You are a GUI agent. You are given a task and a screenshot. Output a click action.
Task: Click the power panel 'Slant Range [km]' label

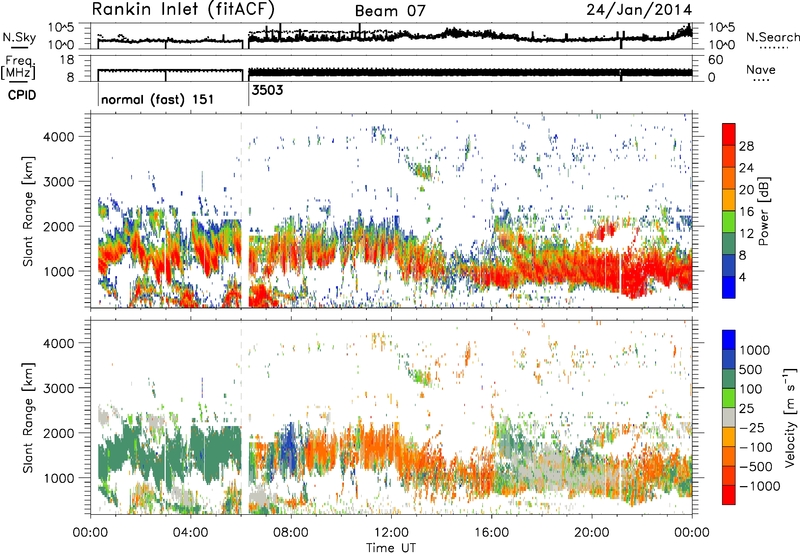pyautogui.click(x=28, y=211)
